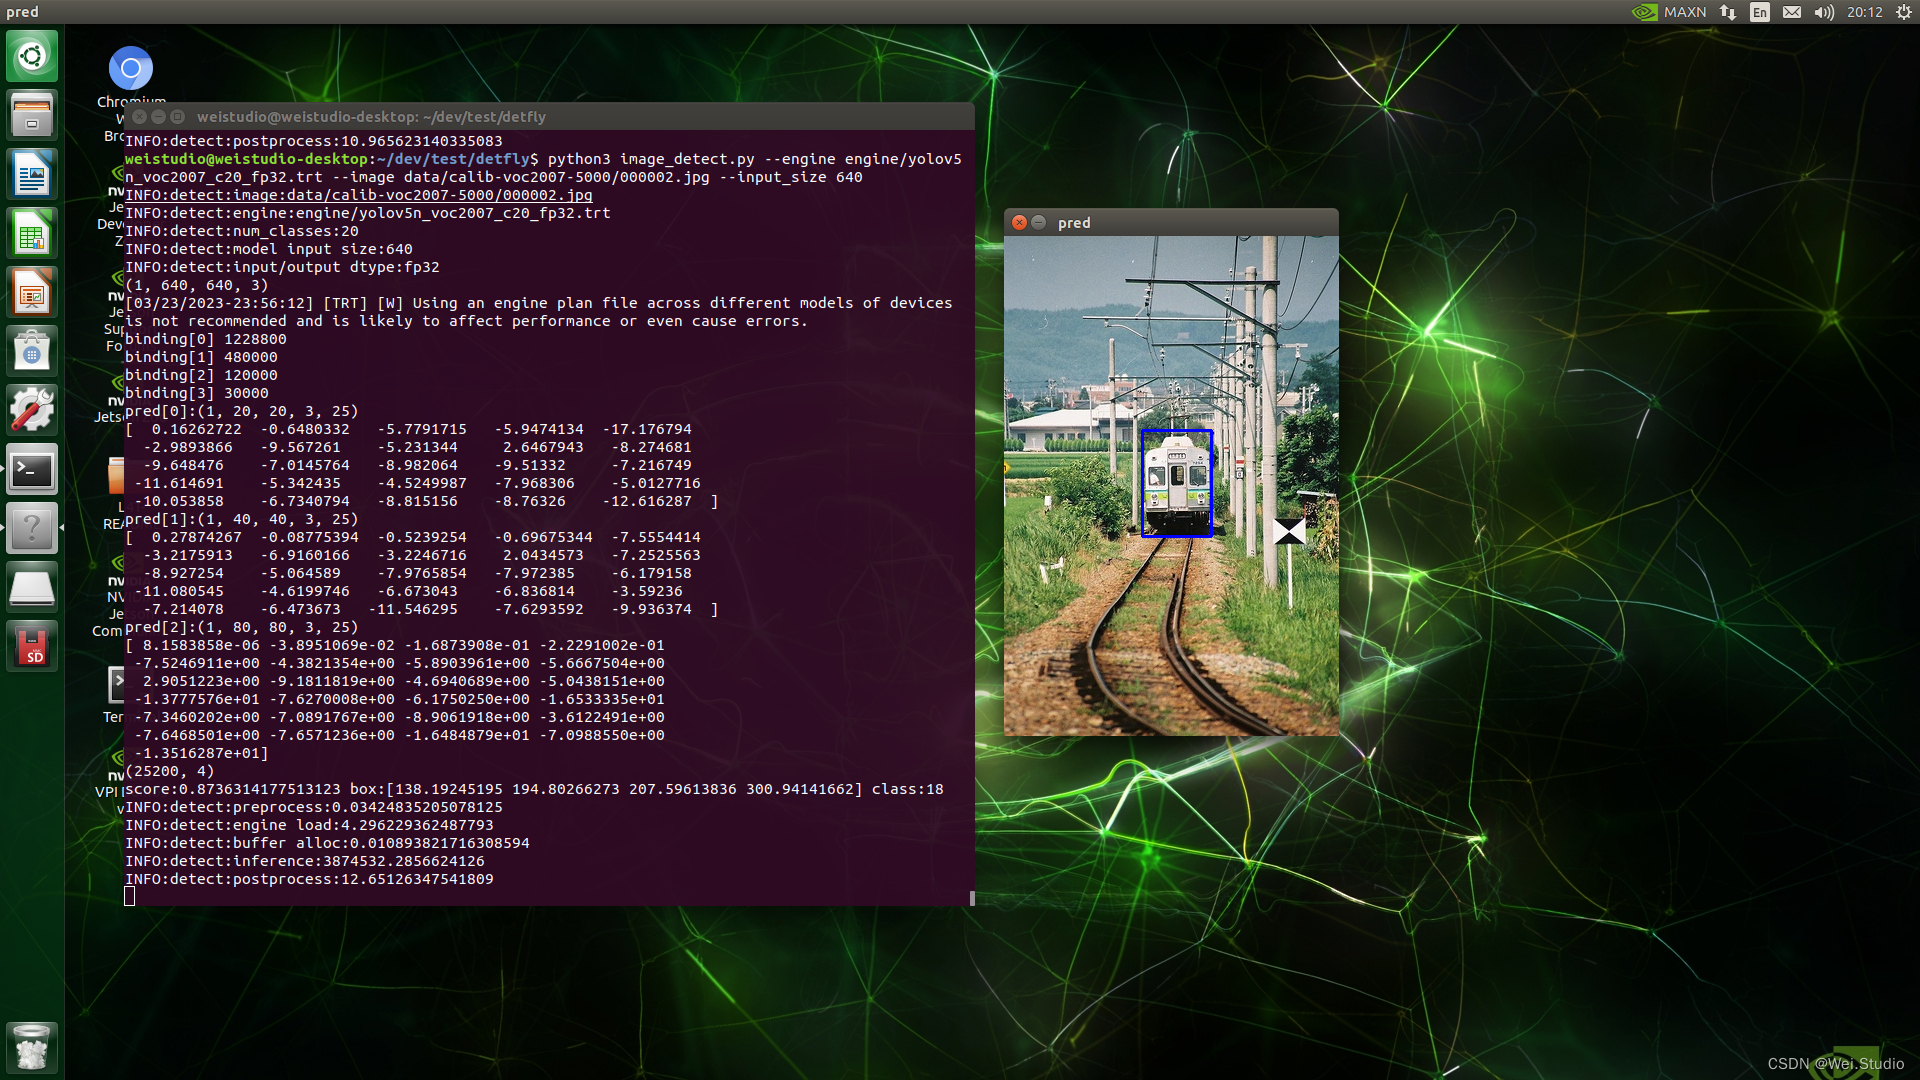Launch LibreOffice Impress presentation icon
The height and width of the screenshot is (1080, 1920).
tap(32, 293)
